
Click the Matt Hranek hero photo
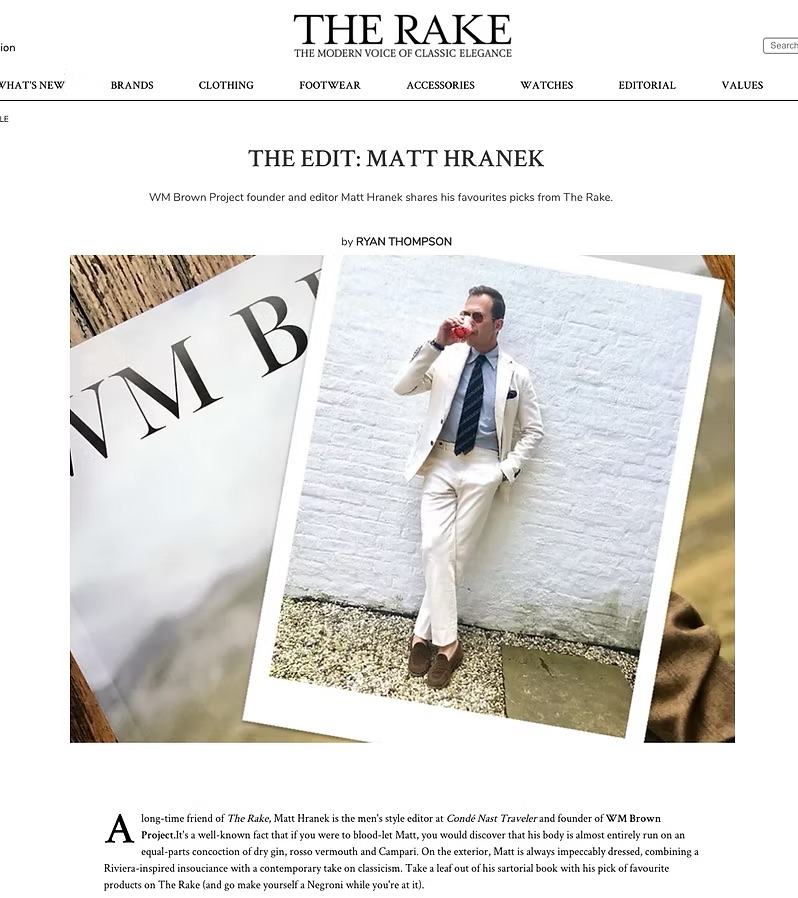[x=484, y=497]
